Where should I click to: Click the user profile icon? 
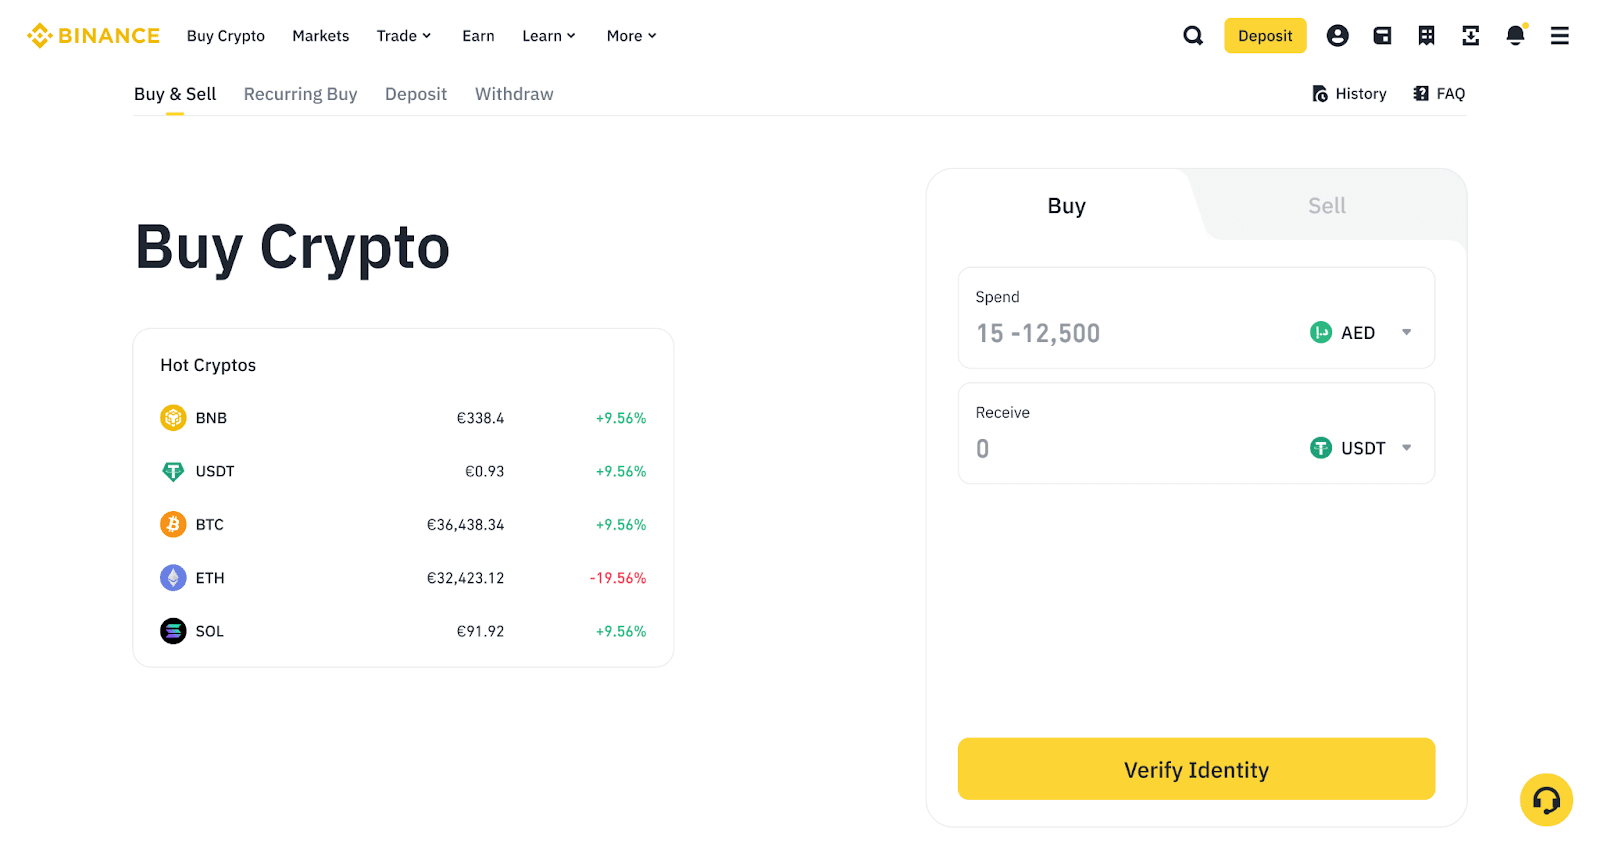[1337, 36]
